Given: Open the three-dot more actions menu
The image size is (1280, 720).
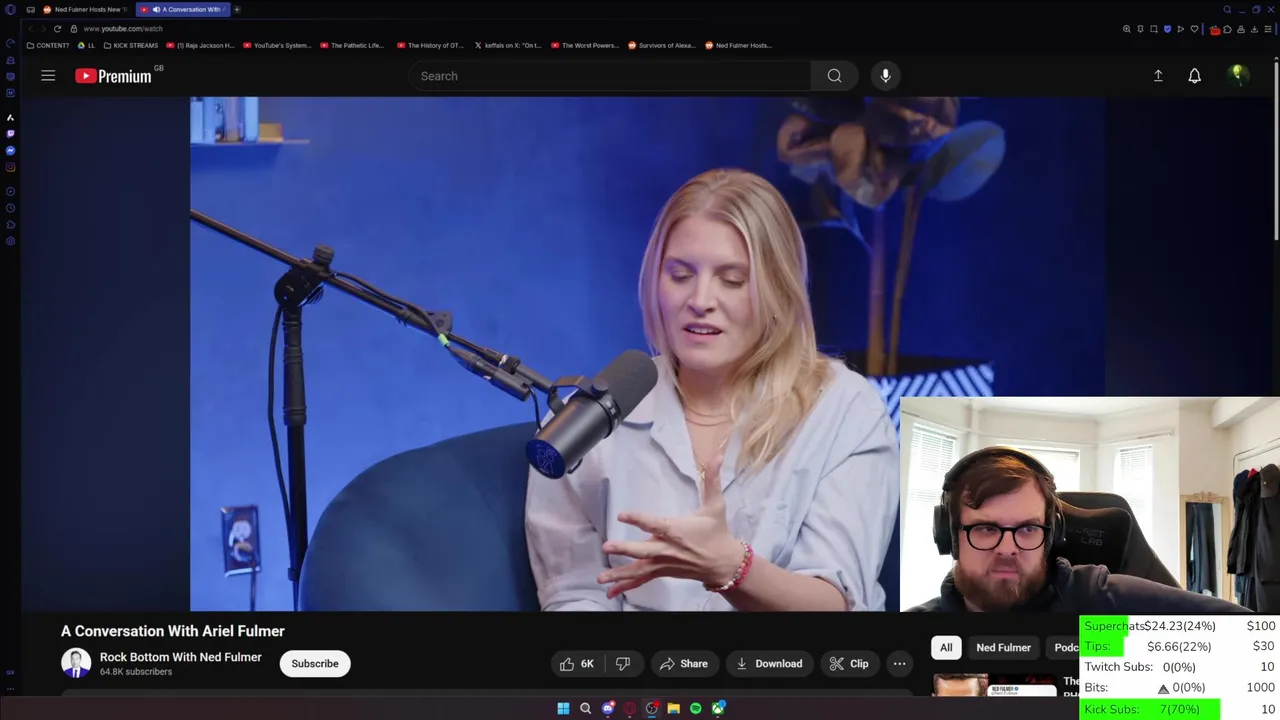Looking at the screenshot, I should coord(899,664).
